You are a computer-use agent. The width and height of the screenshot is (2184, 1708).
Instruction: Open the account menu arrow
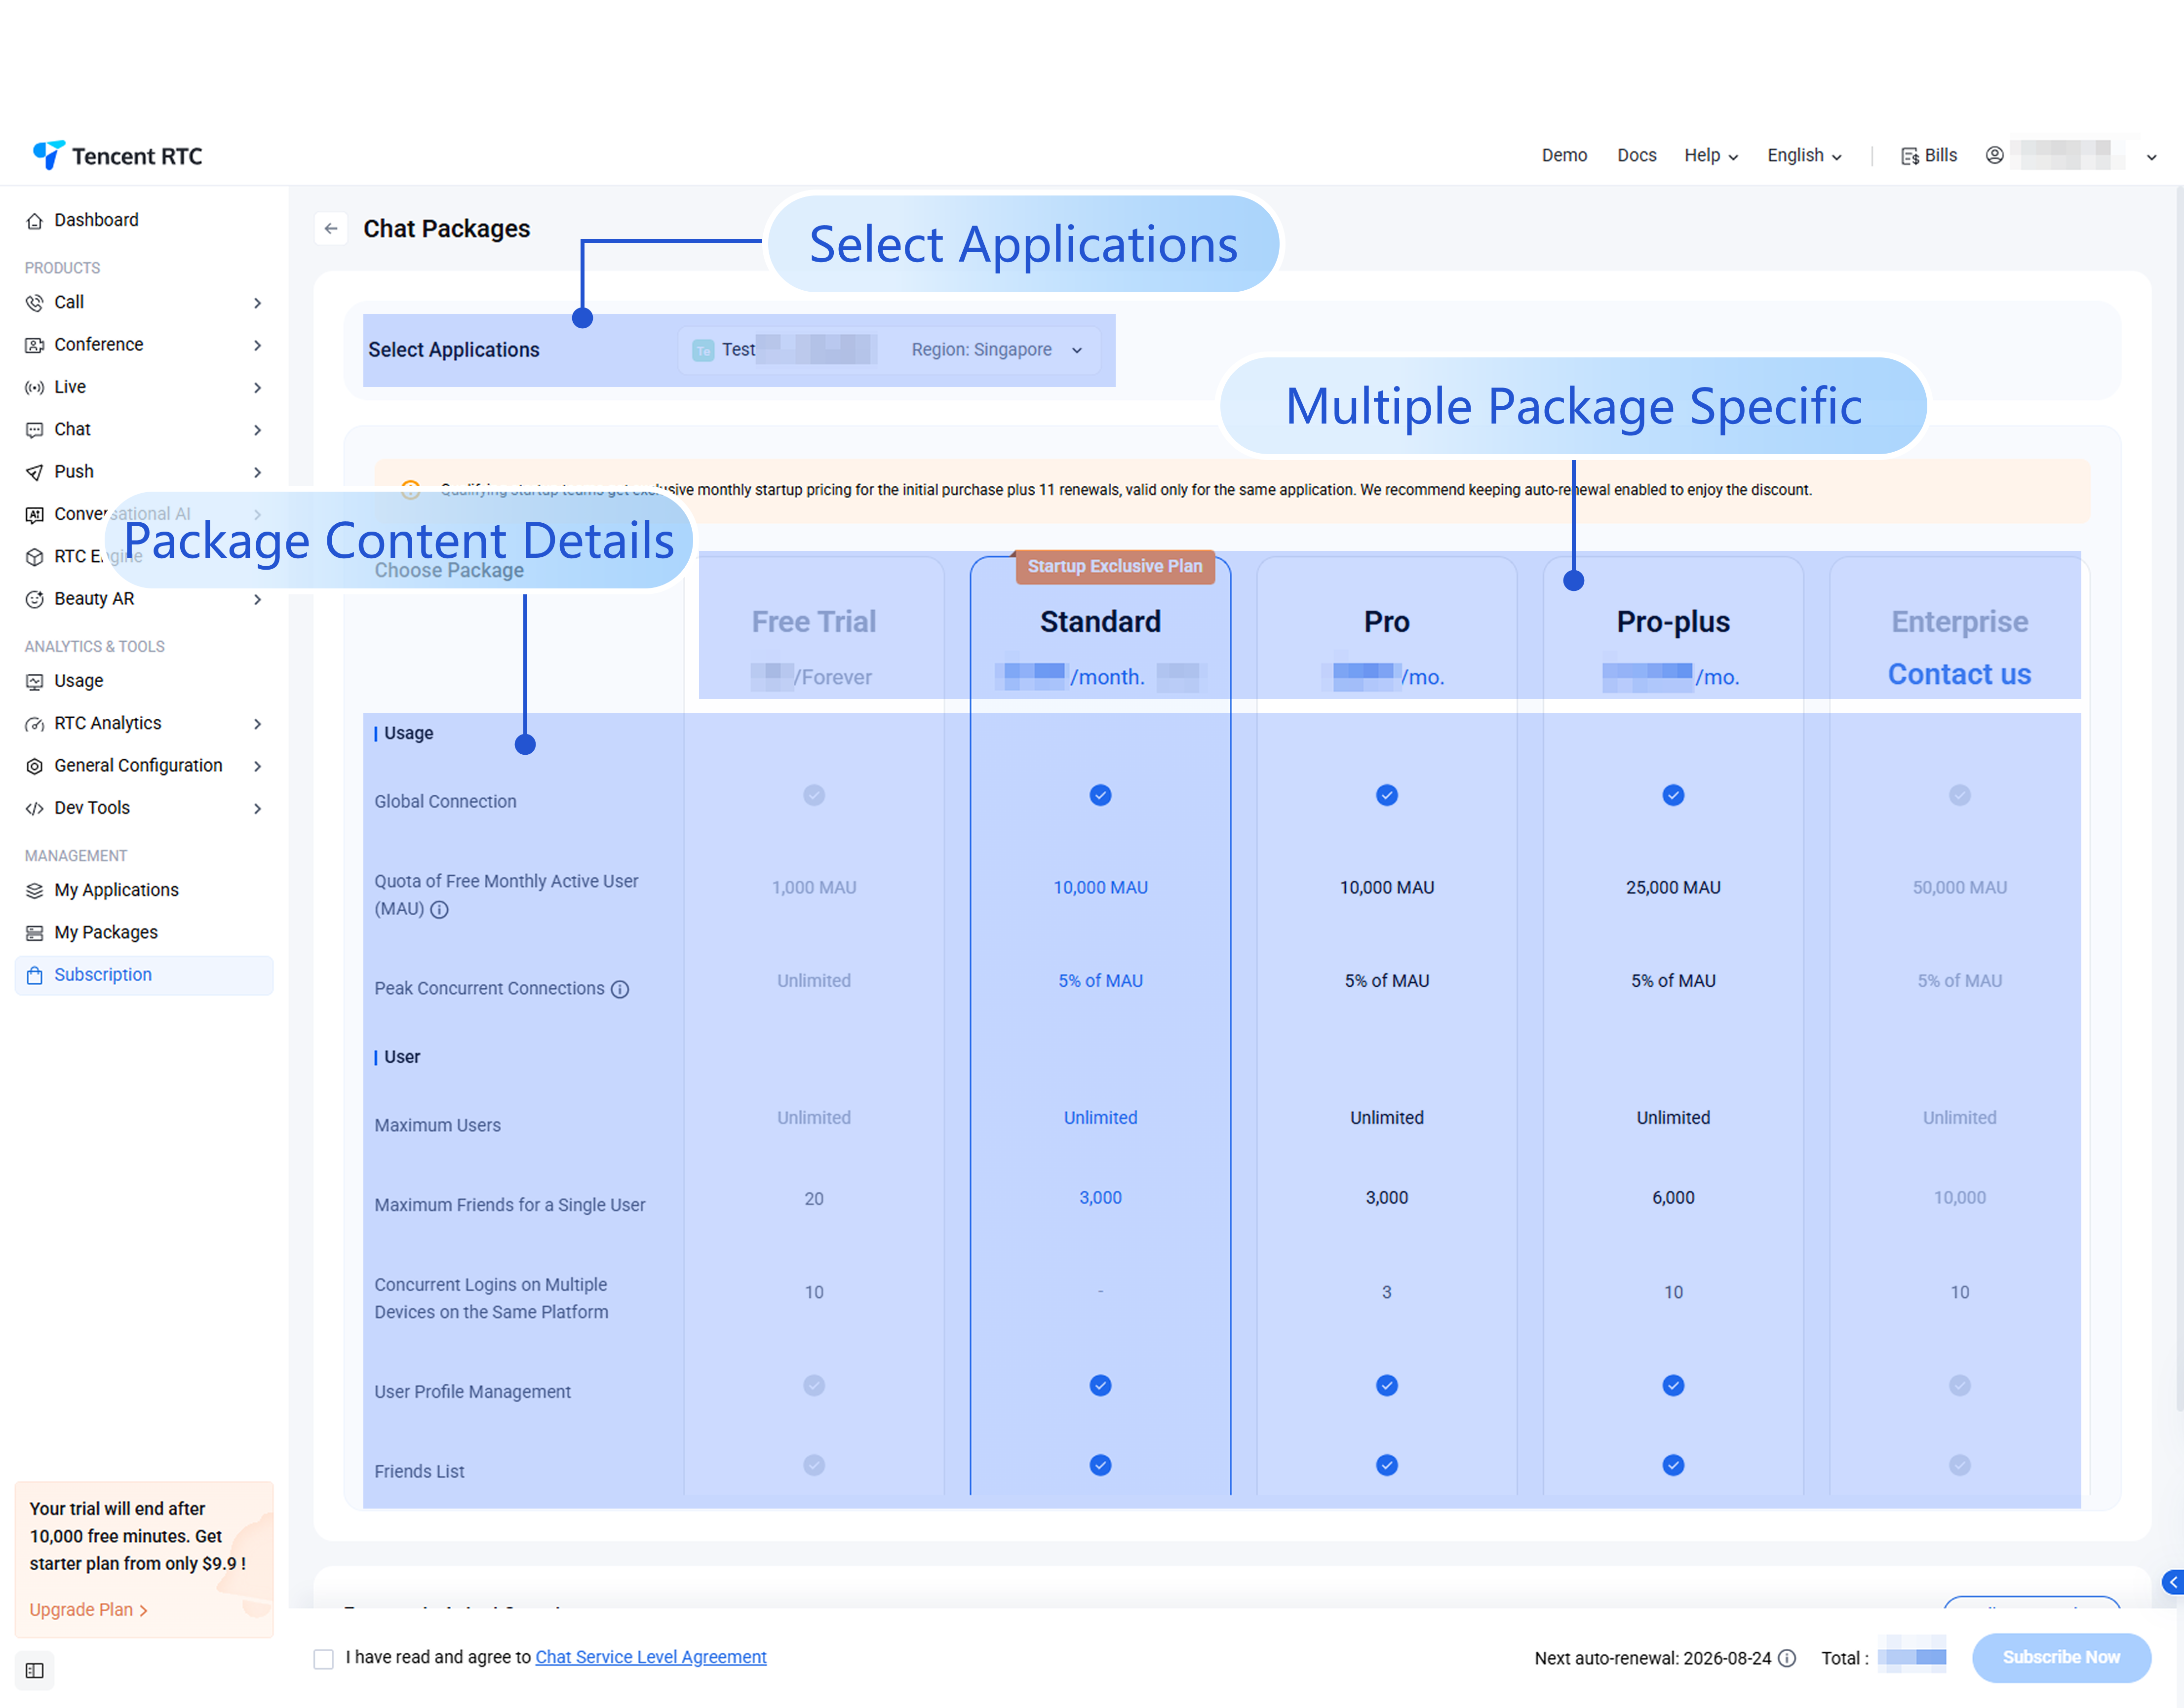tap(2152, 157)
